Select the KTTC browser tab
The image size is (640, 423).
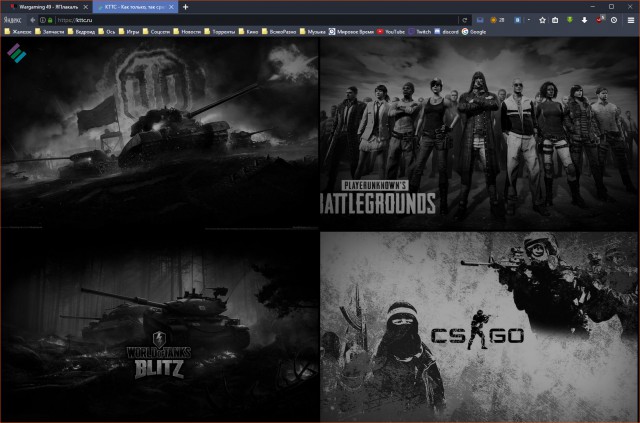[x=135, y=7]
